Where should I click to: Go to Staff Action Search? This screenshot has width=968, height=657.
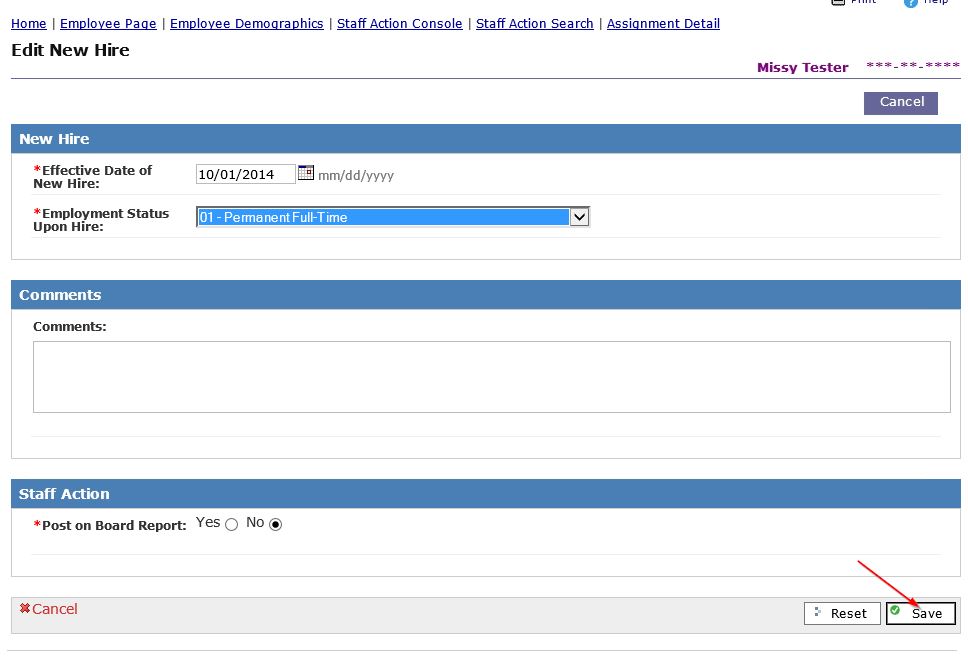pyautogui.click(x=534, y=24)
